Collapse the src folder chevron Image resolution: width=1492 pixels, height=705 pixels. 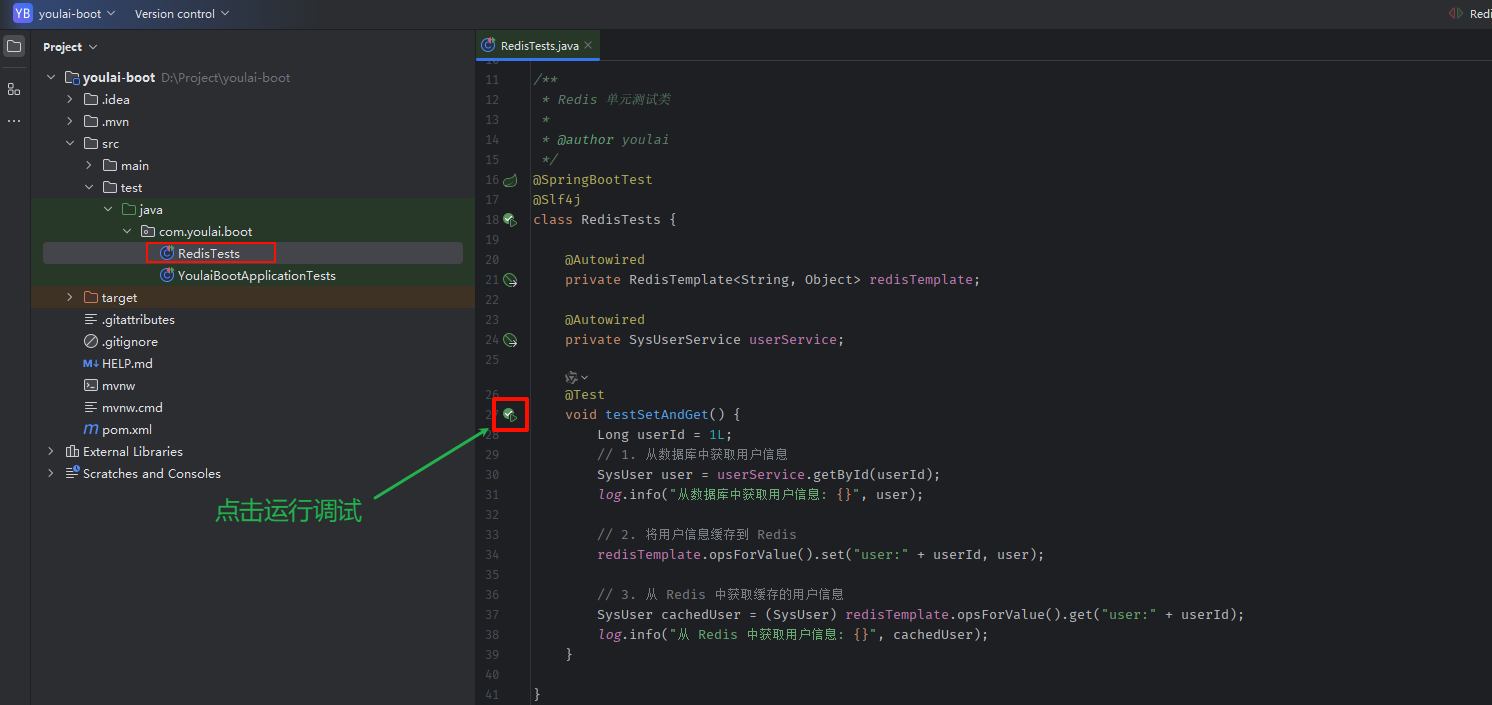[x=70, y=144]
